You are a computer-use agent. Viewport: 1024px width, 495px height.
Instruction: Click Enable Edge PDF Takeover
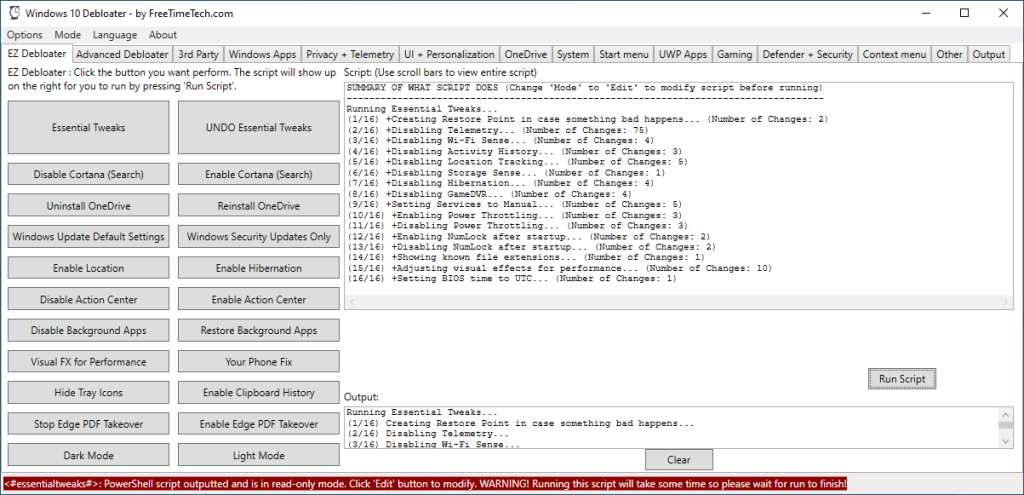click(259, 424)
